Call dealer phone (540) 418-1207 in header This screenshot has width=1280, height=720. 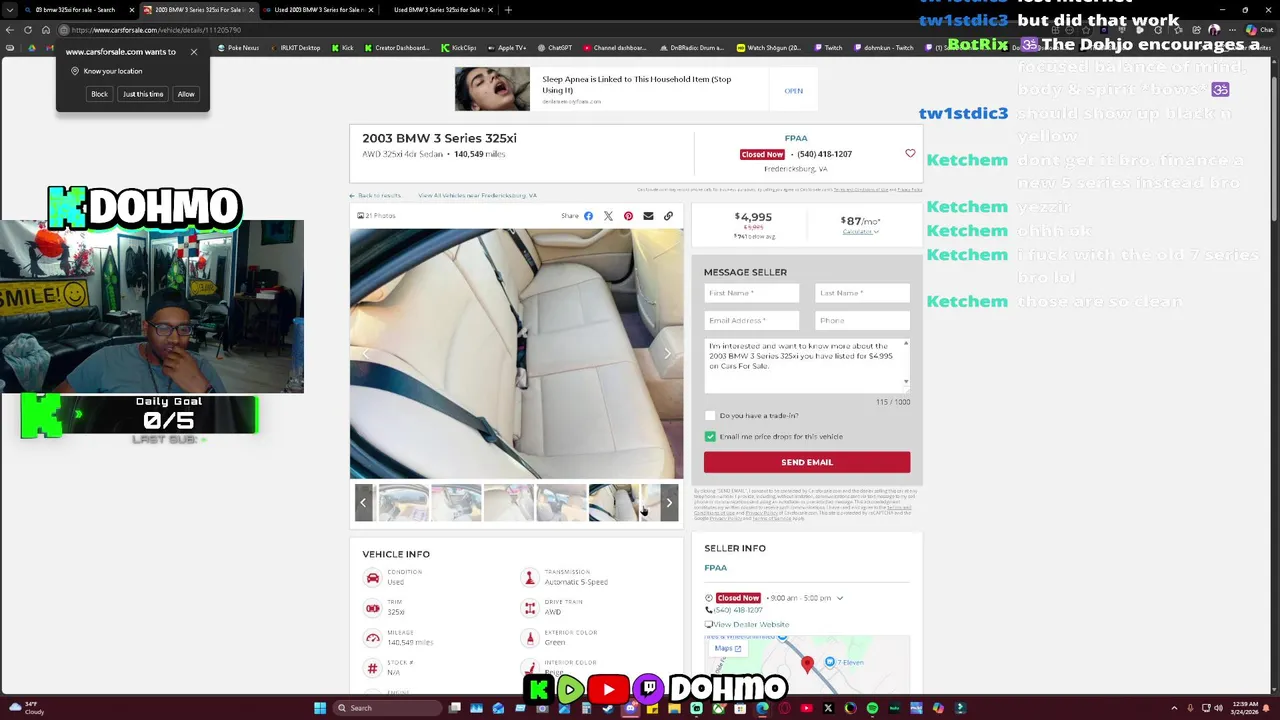click(824, 154)
